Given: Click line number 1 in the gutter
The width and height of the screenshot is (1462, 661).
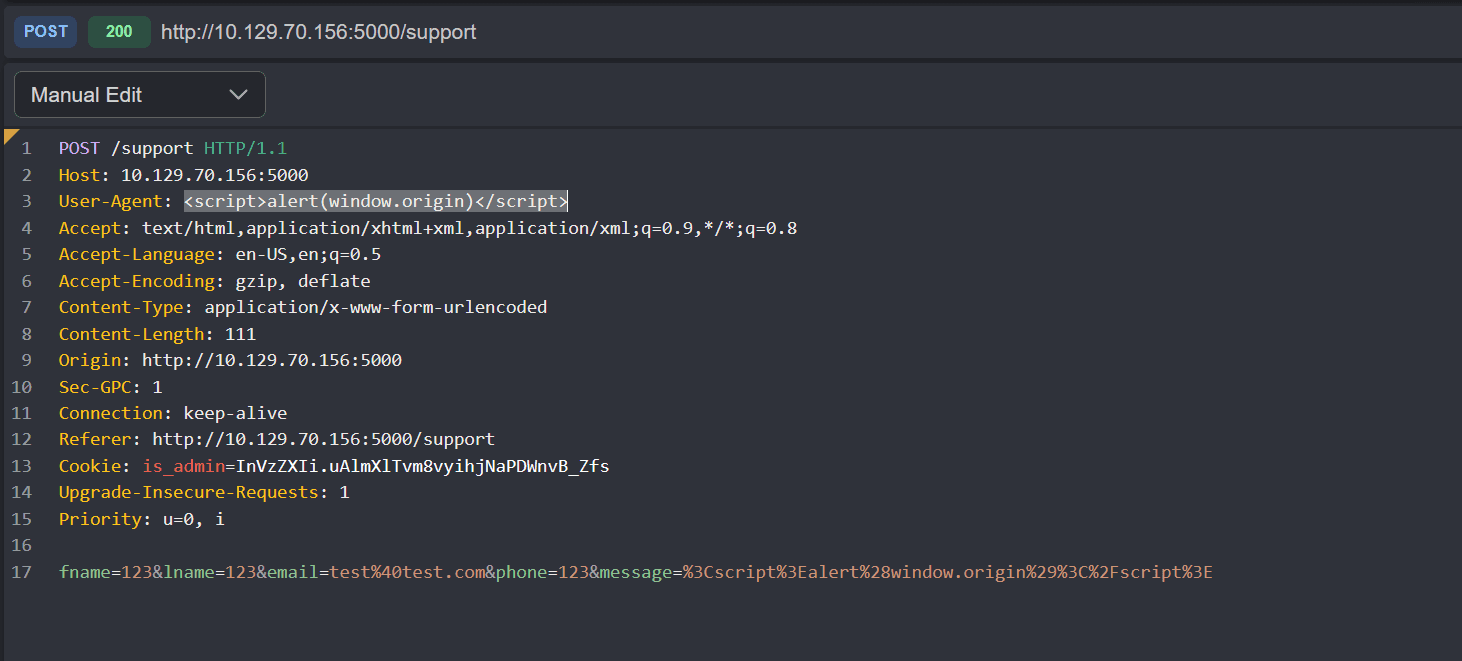Looking at the screenshot, I should [26, 147].
